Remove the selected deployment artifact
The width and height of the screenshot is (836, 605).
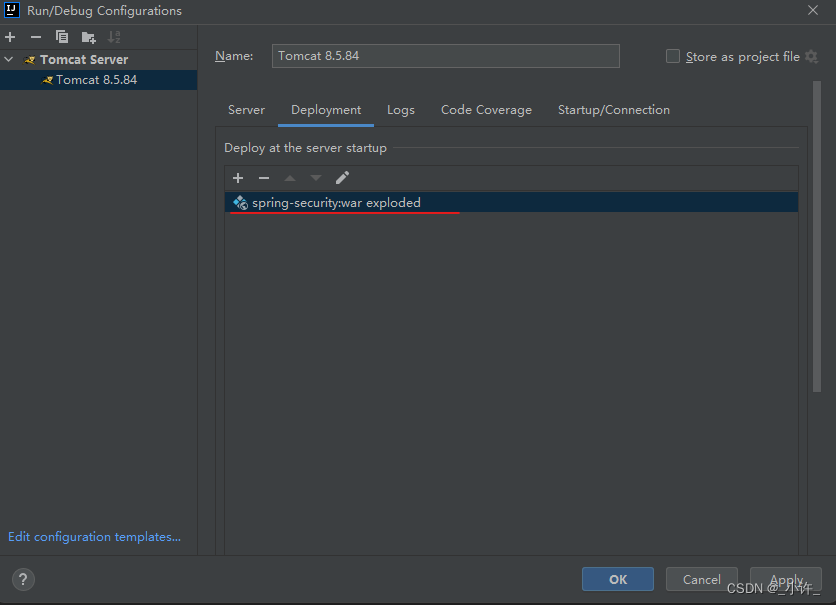[264, 178]
